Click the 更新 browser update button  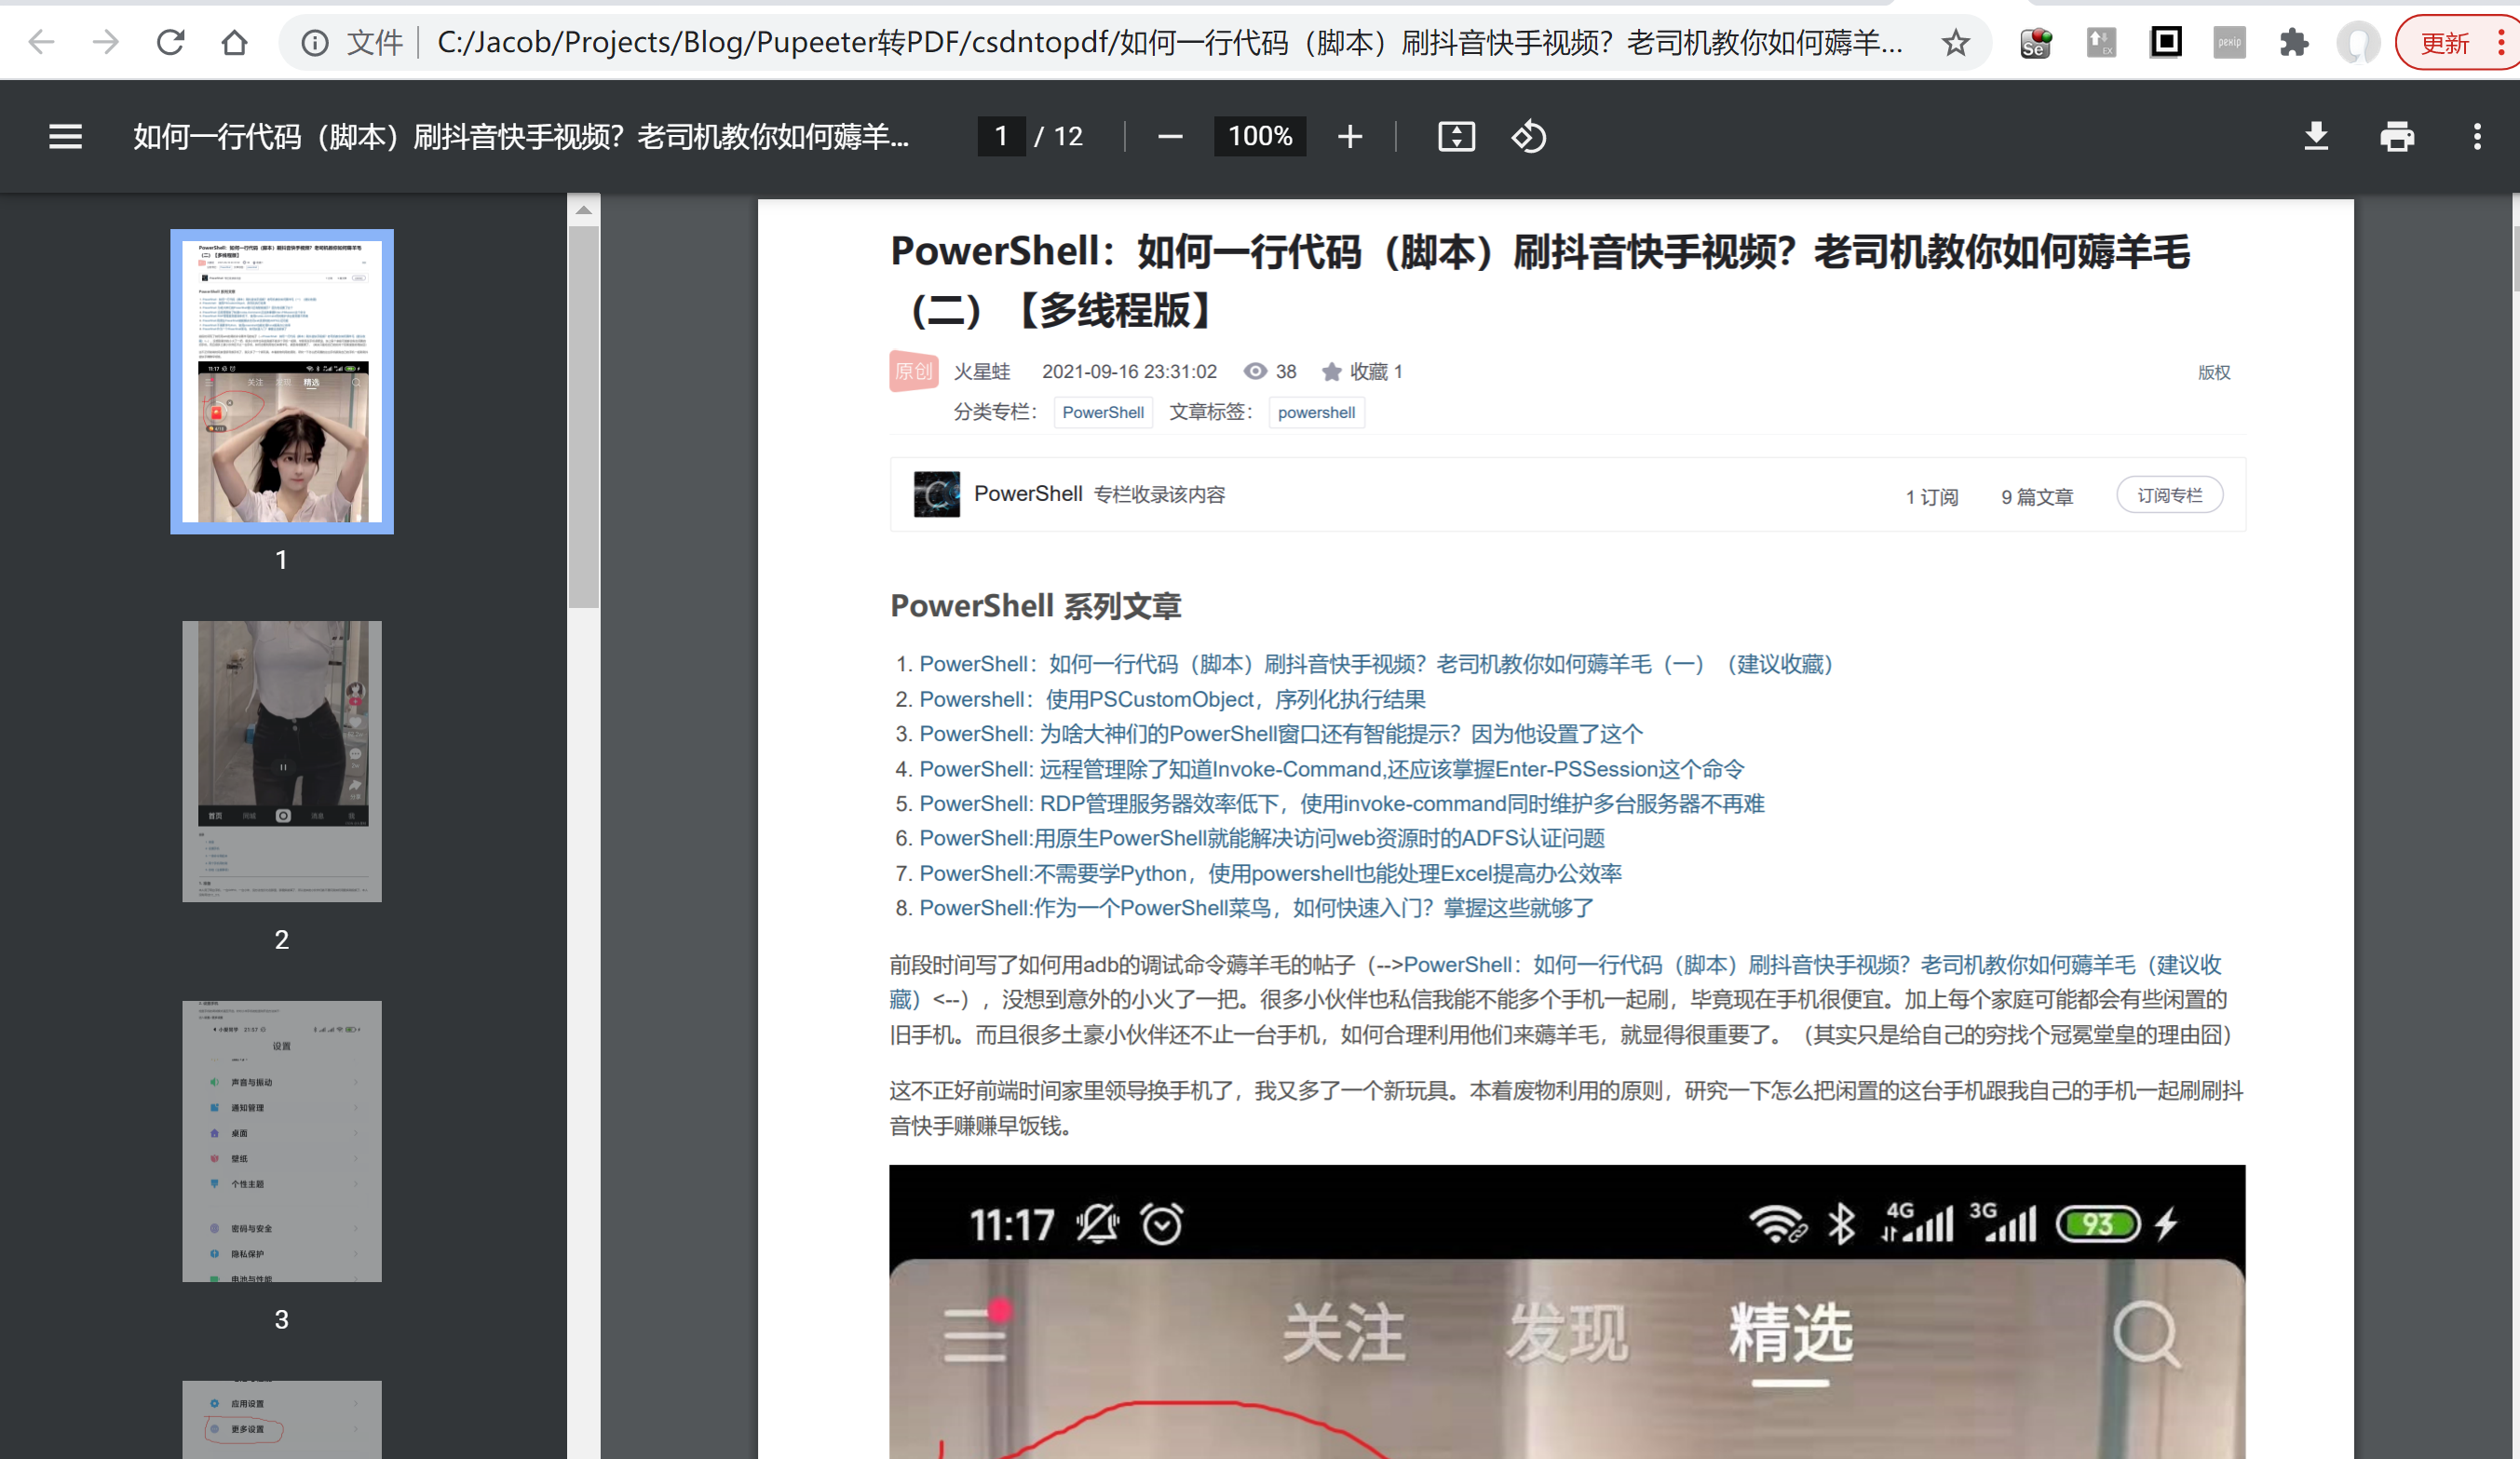pyautogui.click(x=2445, y=43)
